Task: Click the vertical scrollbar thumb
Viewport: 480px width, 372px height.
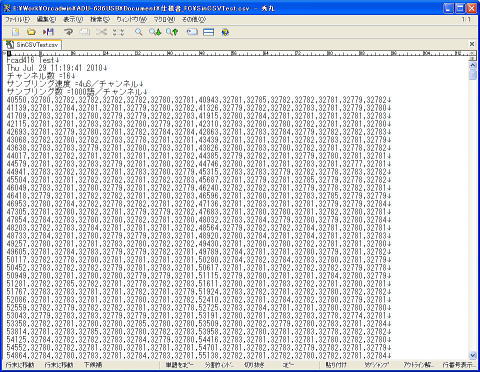Action: pyautogui.click(x=473, y=74)
